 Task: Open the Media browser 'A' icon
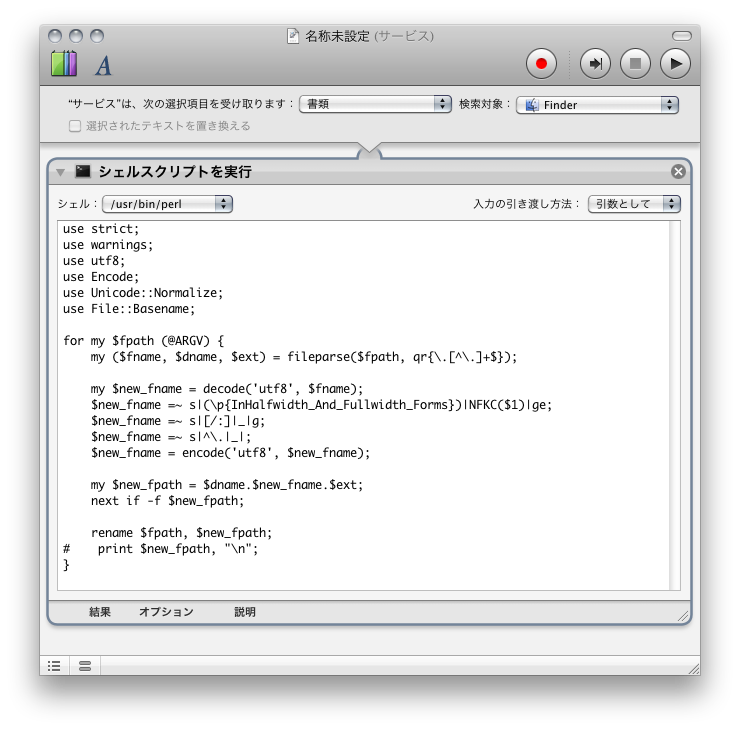[x=103, y=66]
